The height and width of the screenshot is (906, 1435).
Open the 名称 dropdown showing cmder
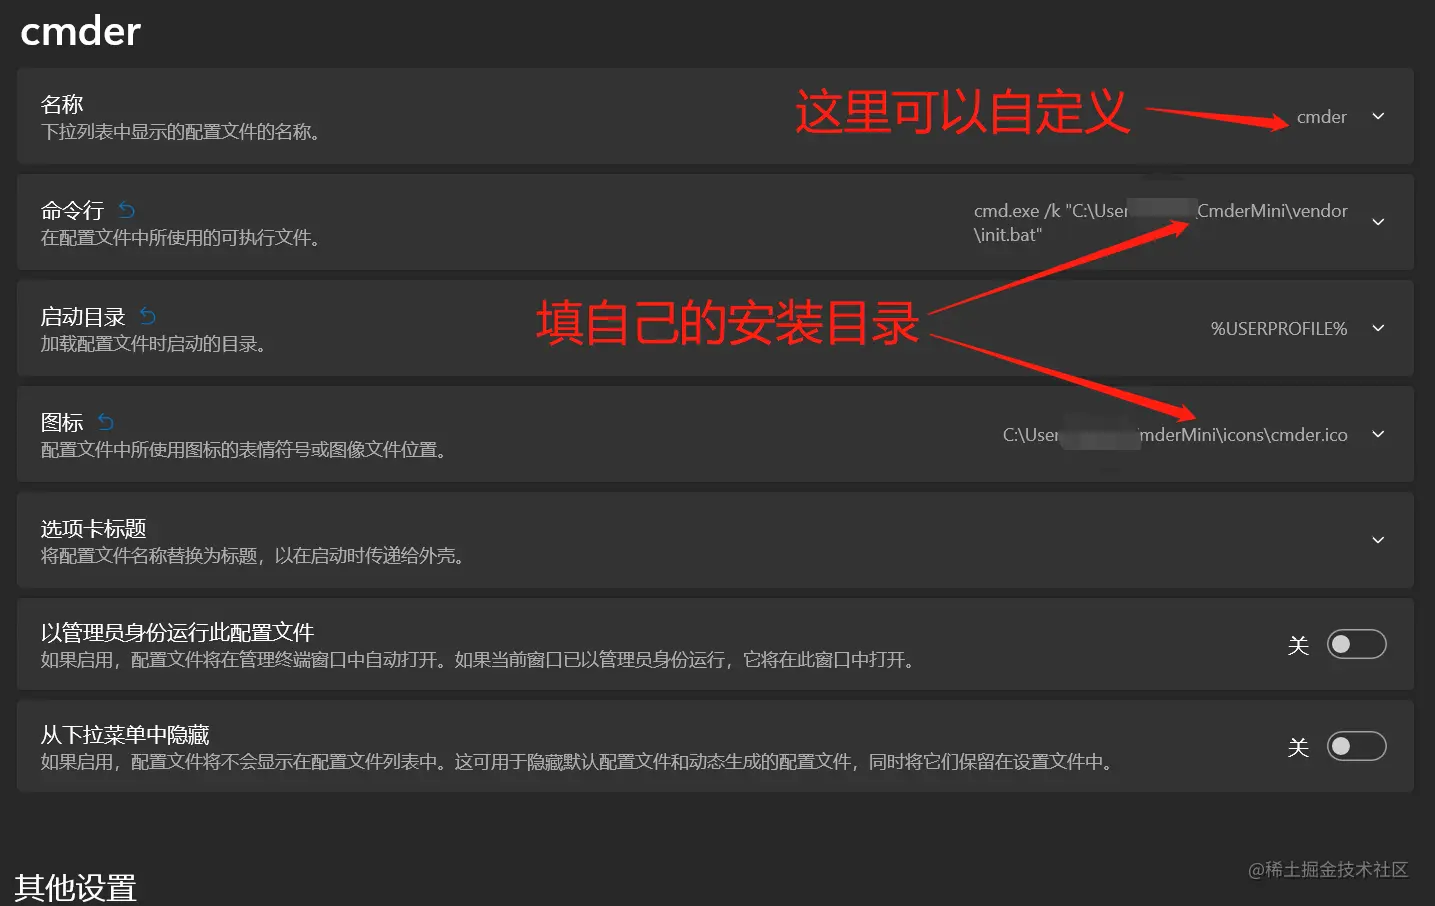tap(1378, 116)
